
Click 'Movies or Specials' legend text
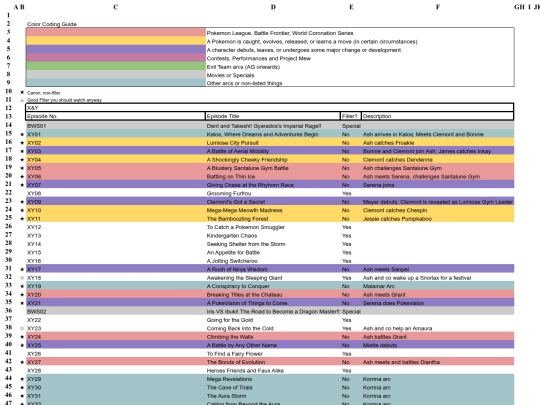tap(230, 75)
